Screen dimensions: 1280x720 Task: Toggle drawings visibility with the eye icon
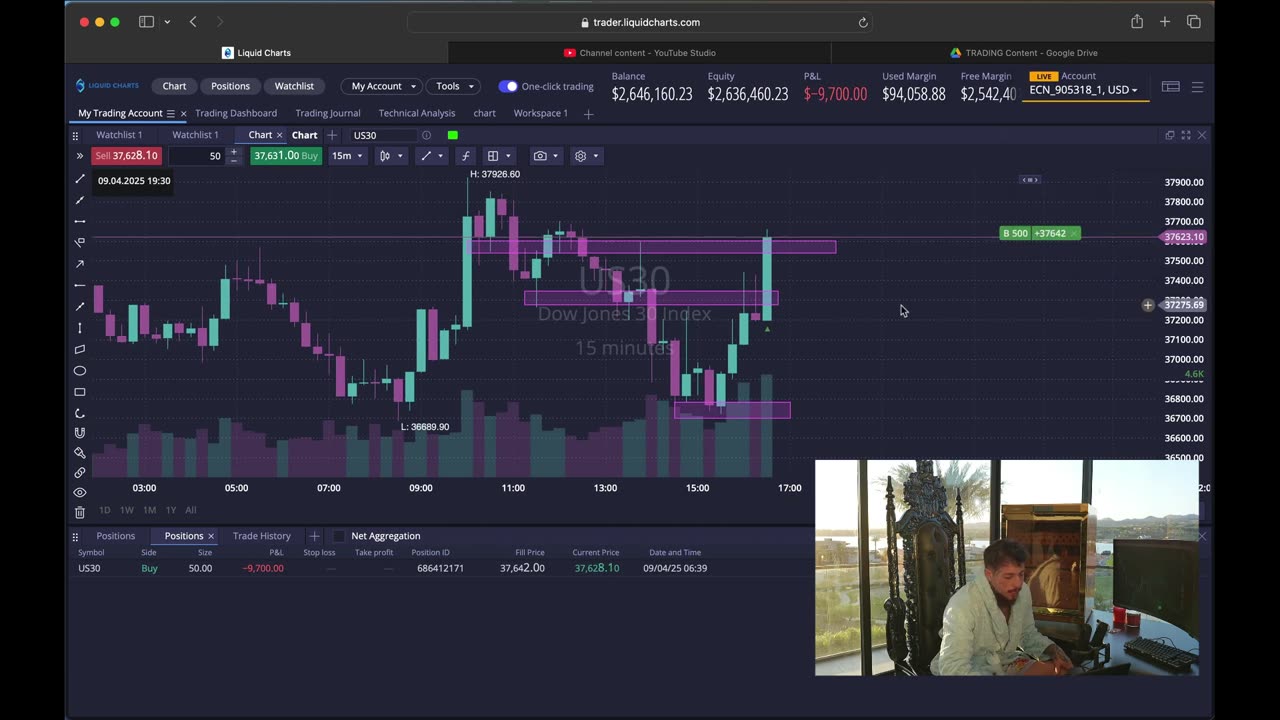tap(80, 492)
